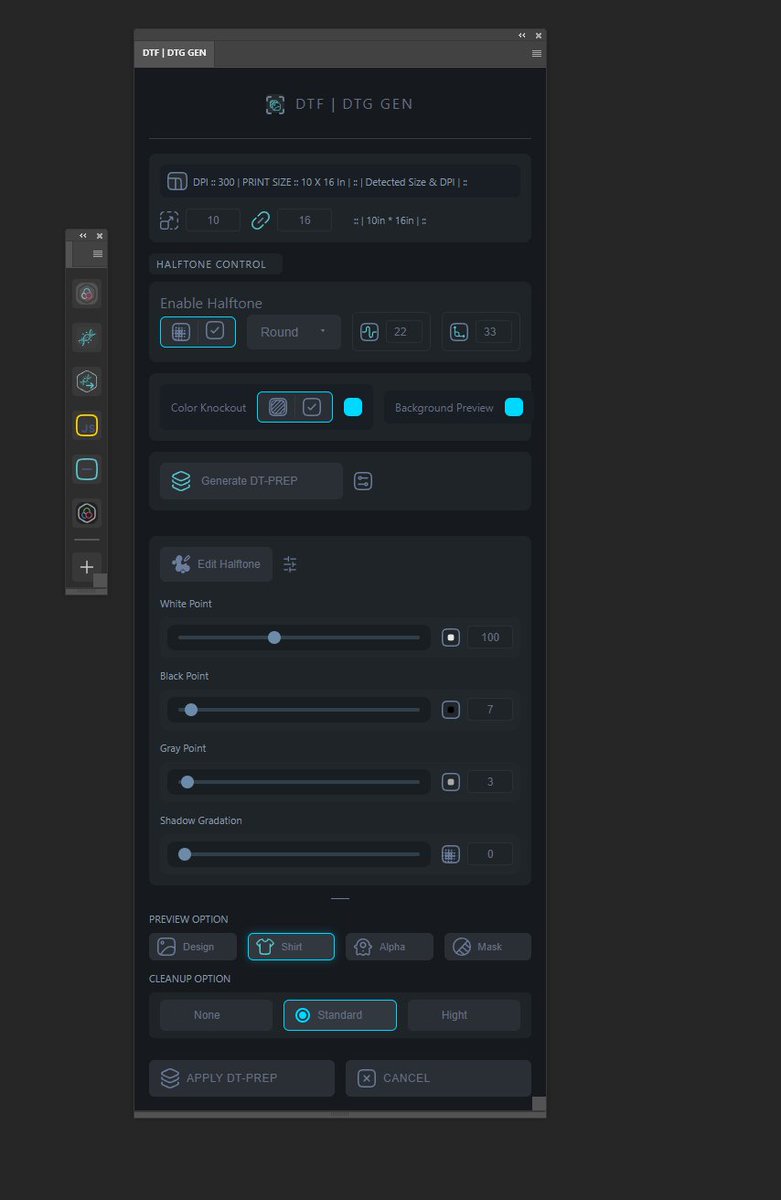Click the angle icon beside 33

tap(458, 332)
